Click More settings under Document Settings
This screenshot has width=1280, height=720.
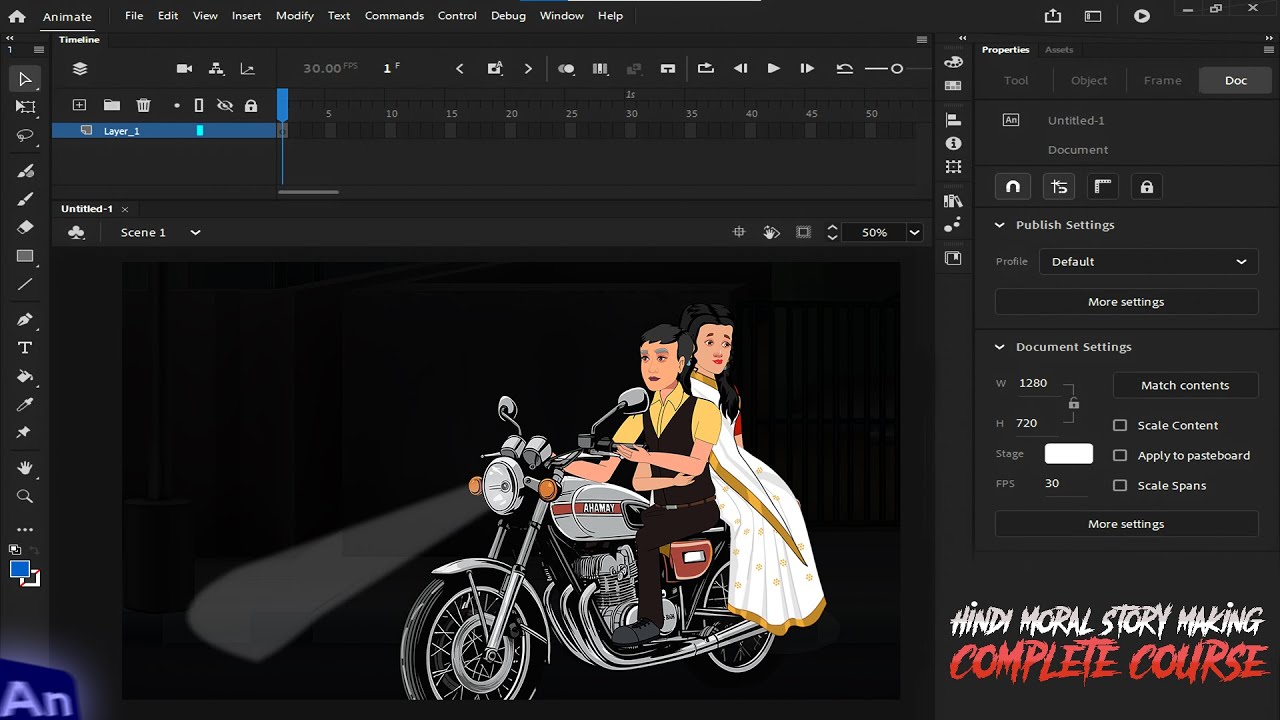tap(1126, 524)
